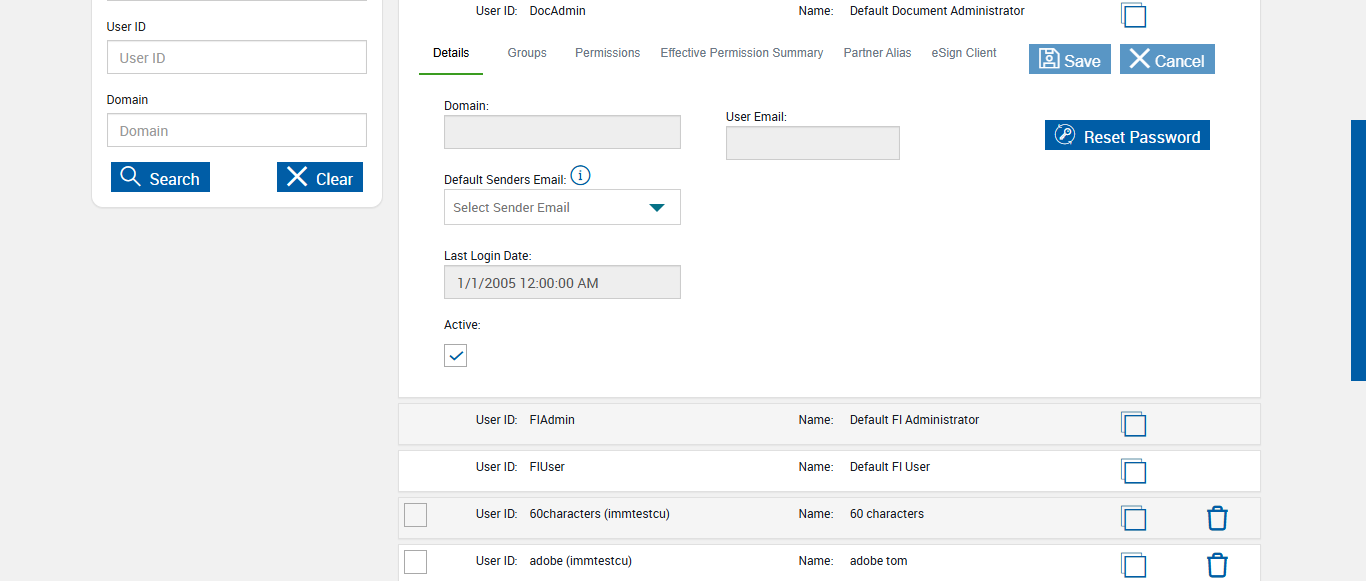1366x581 pixels.
Task: Select the 60characters user row checkbox
Action: (x=415, y=515)
